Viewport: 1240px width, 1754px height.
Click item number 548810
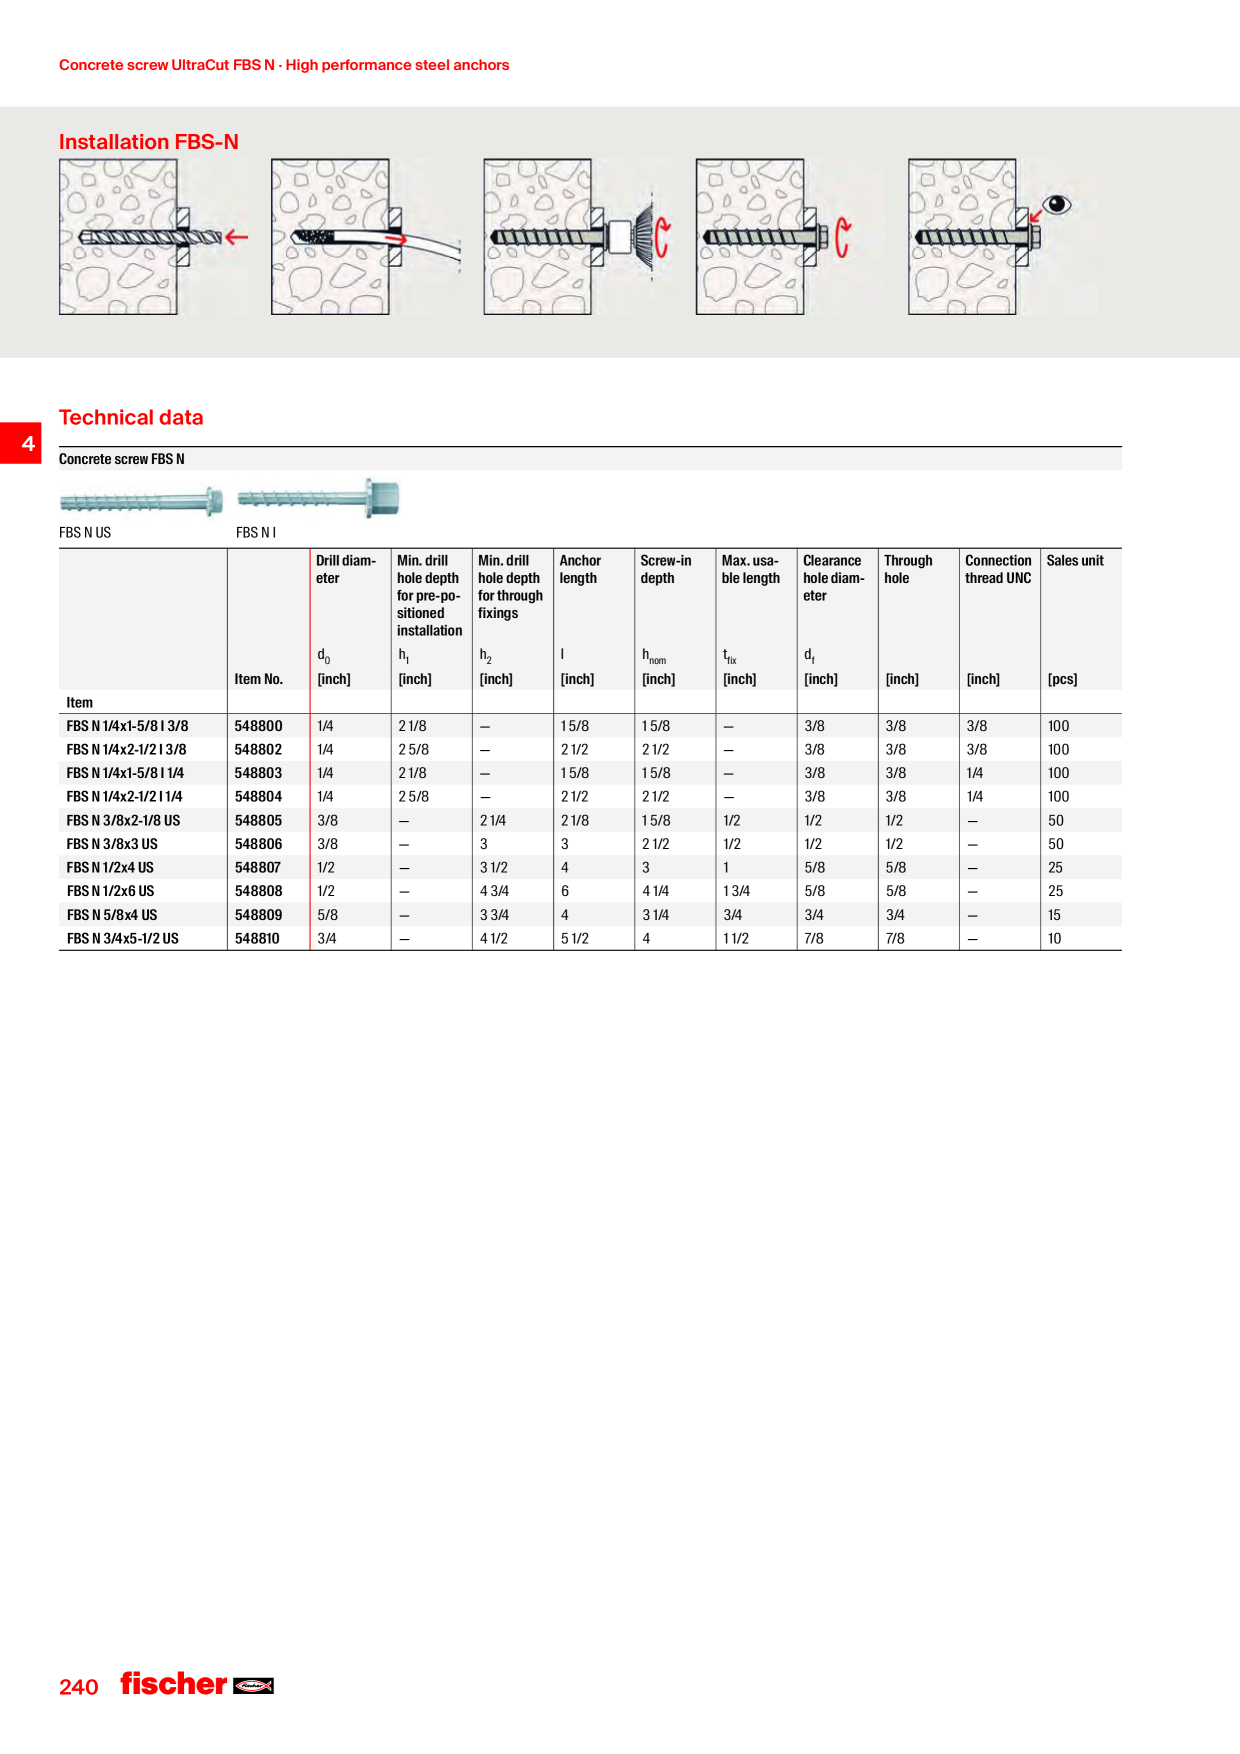257,939
